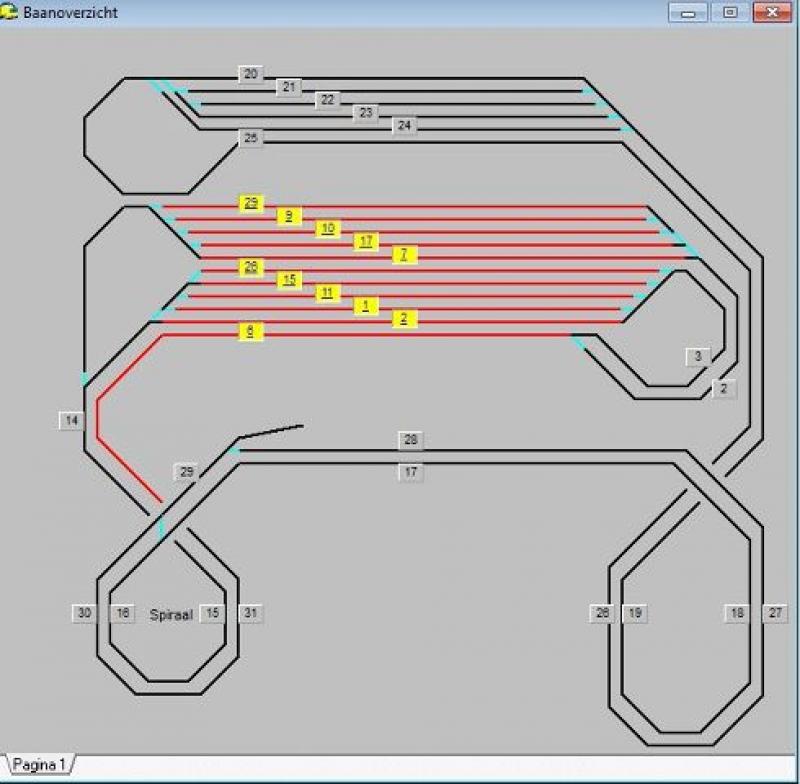Click gray block label 3

[698, 357]
